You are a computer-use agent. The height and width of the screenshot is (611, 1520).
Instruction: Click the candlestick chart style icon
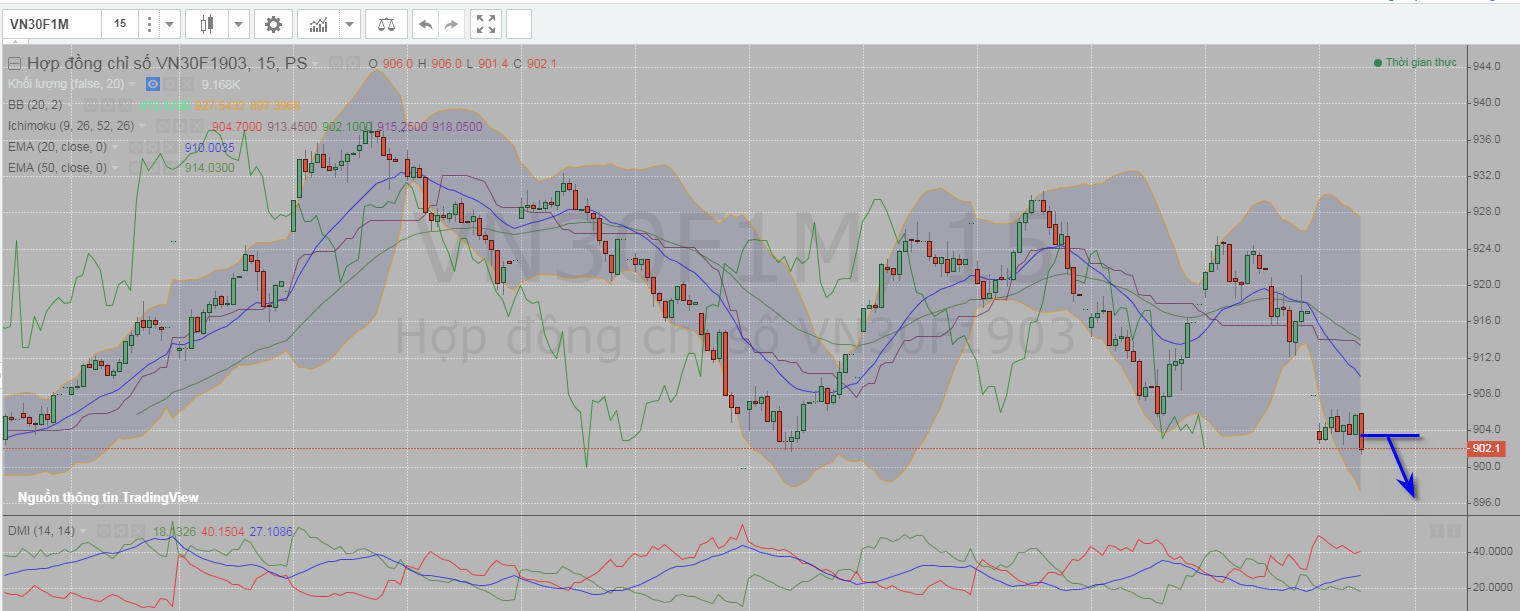pyautogui.click(x=207, y=24)
